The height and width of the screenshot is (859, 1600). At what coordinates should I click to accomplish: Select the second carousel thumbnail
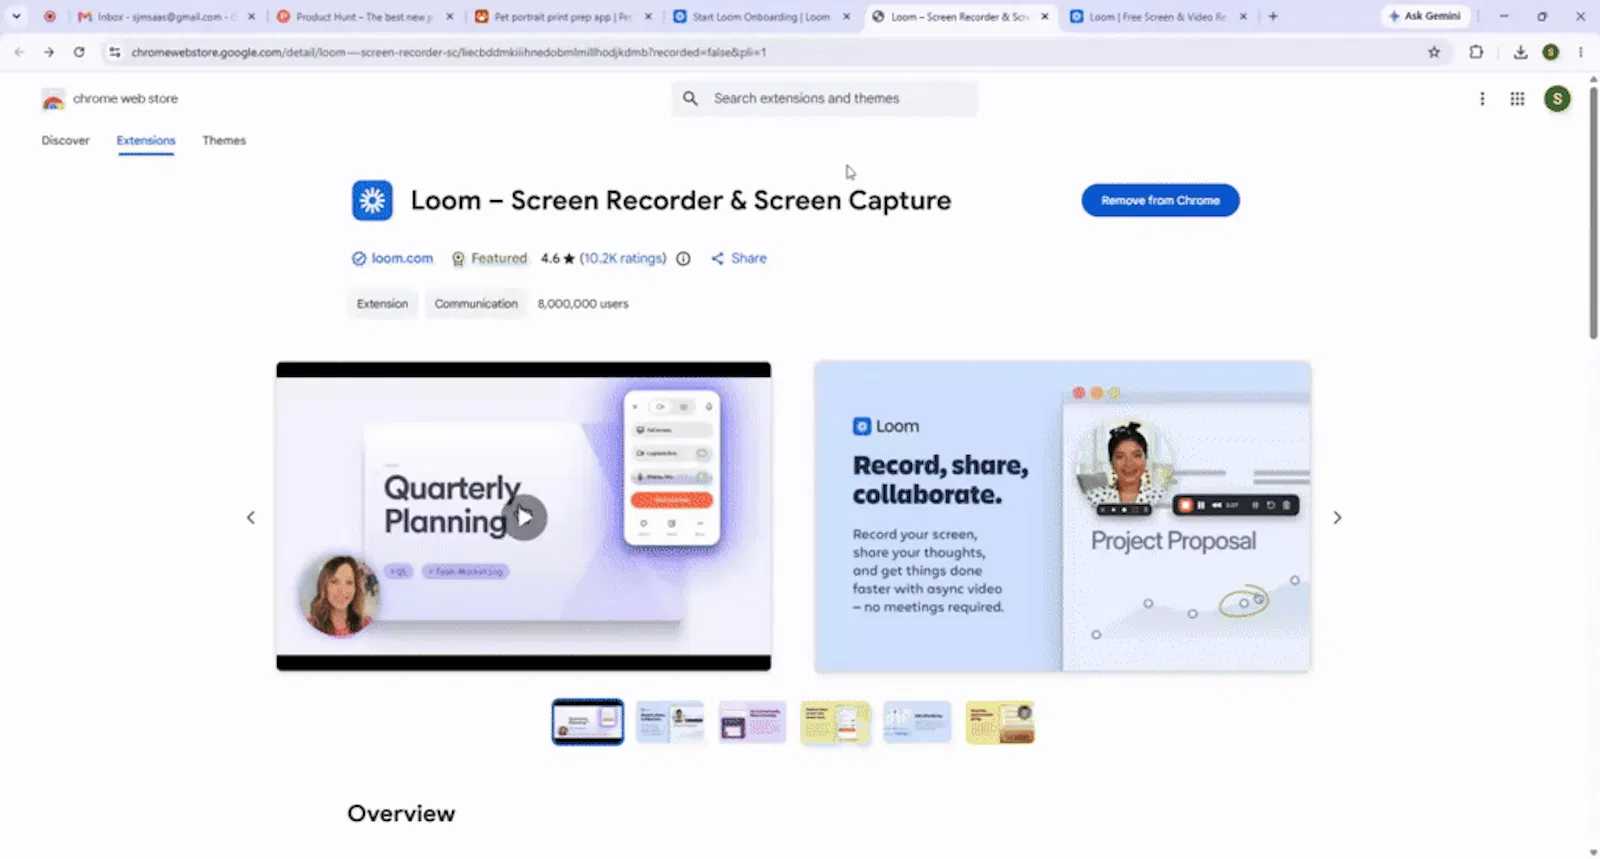coord(670,722)
